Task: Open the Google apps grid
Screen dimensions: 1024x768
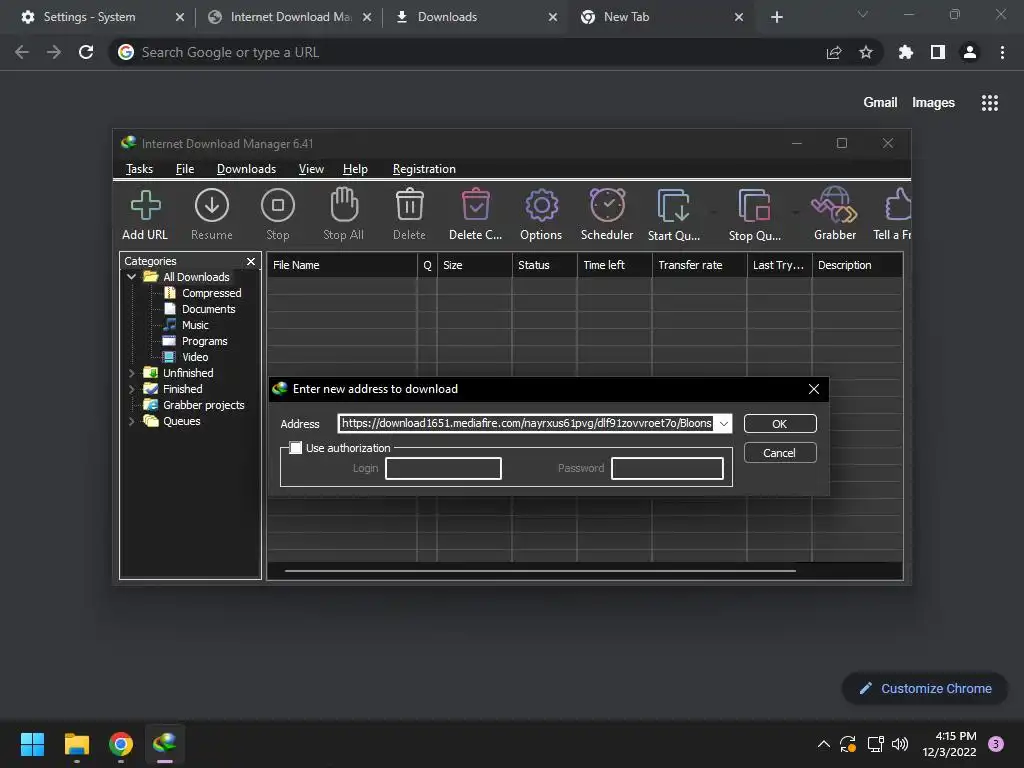Action: [989, 103]
